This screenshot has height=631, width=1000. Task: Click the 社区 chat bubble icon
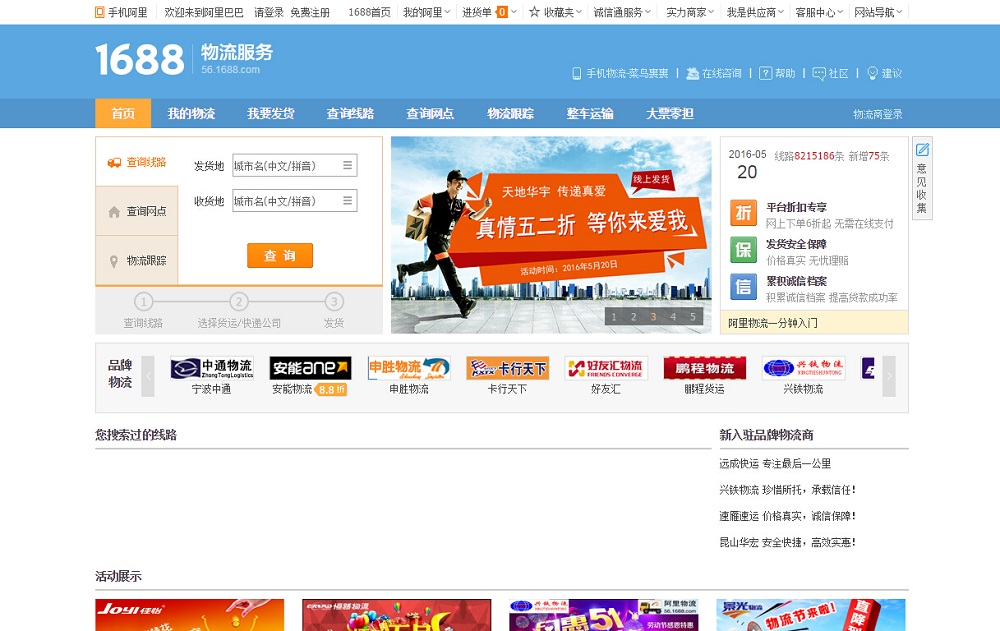(x=819, y=73)
